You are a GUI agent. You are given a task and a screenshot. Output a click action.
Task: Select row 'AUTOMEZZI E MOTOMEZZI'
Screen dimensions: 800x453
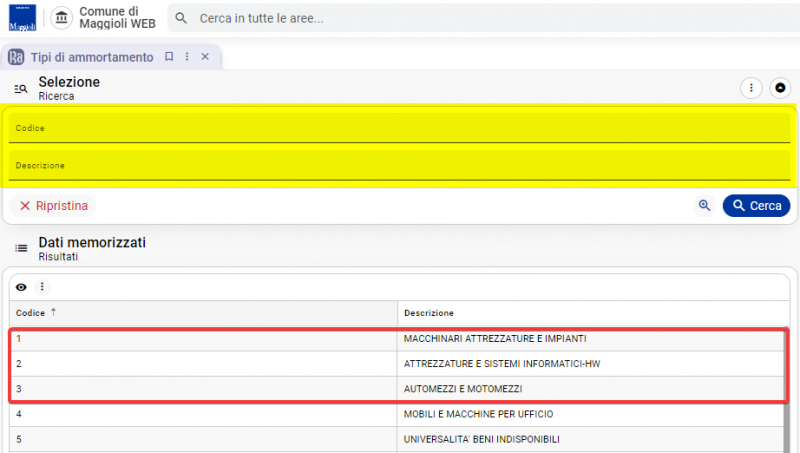pos(397,389)
